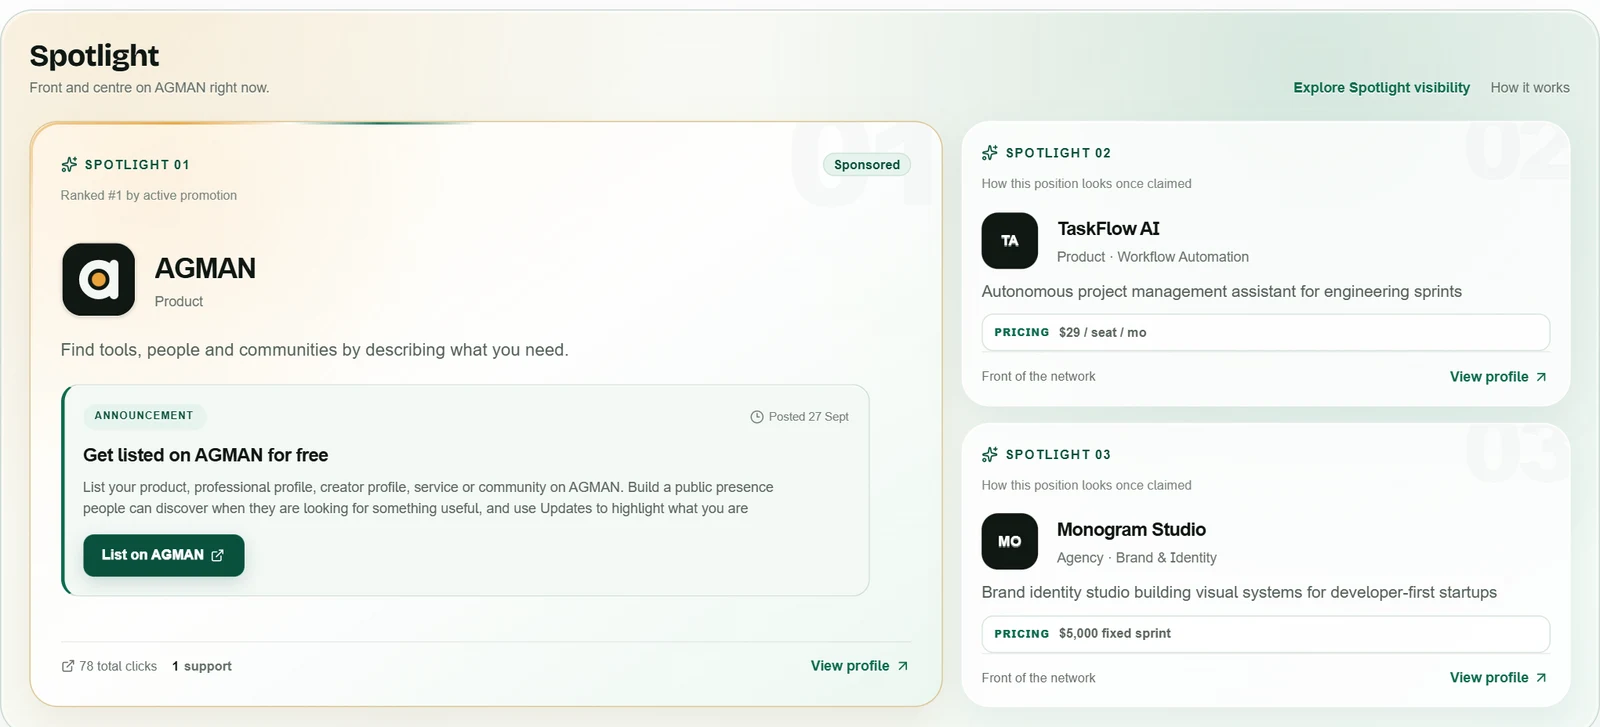Click the '$29 / seat / mo' pricing box
Viewport: 1600px width, 727px height.
1266,333
